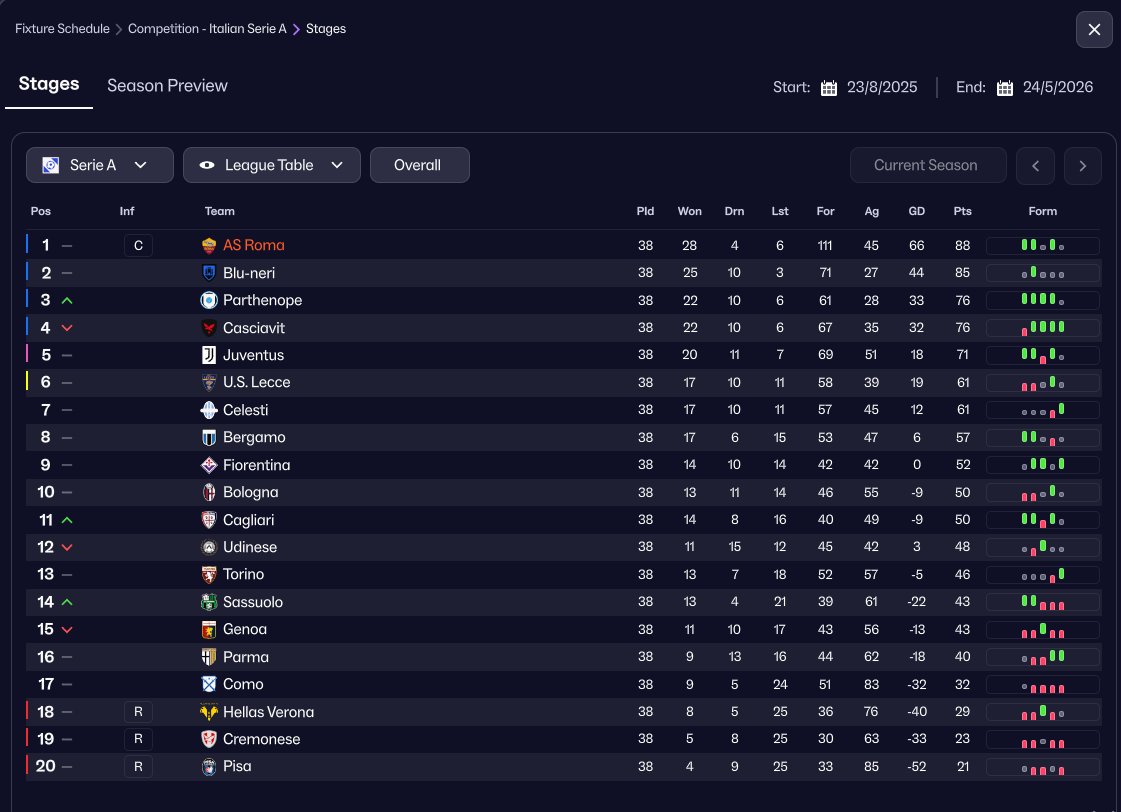The width and height of the screenshot is (1121, 812).
Task: Sort table by Pts column header
Action: point(962,211)
